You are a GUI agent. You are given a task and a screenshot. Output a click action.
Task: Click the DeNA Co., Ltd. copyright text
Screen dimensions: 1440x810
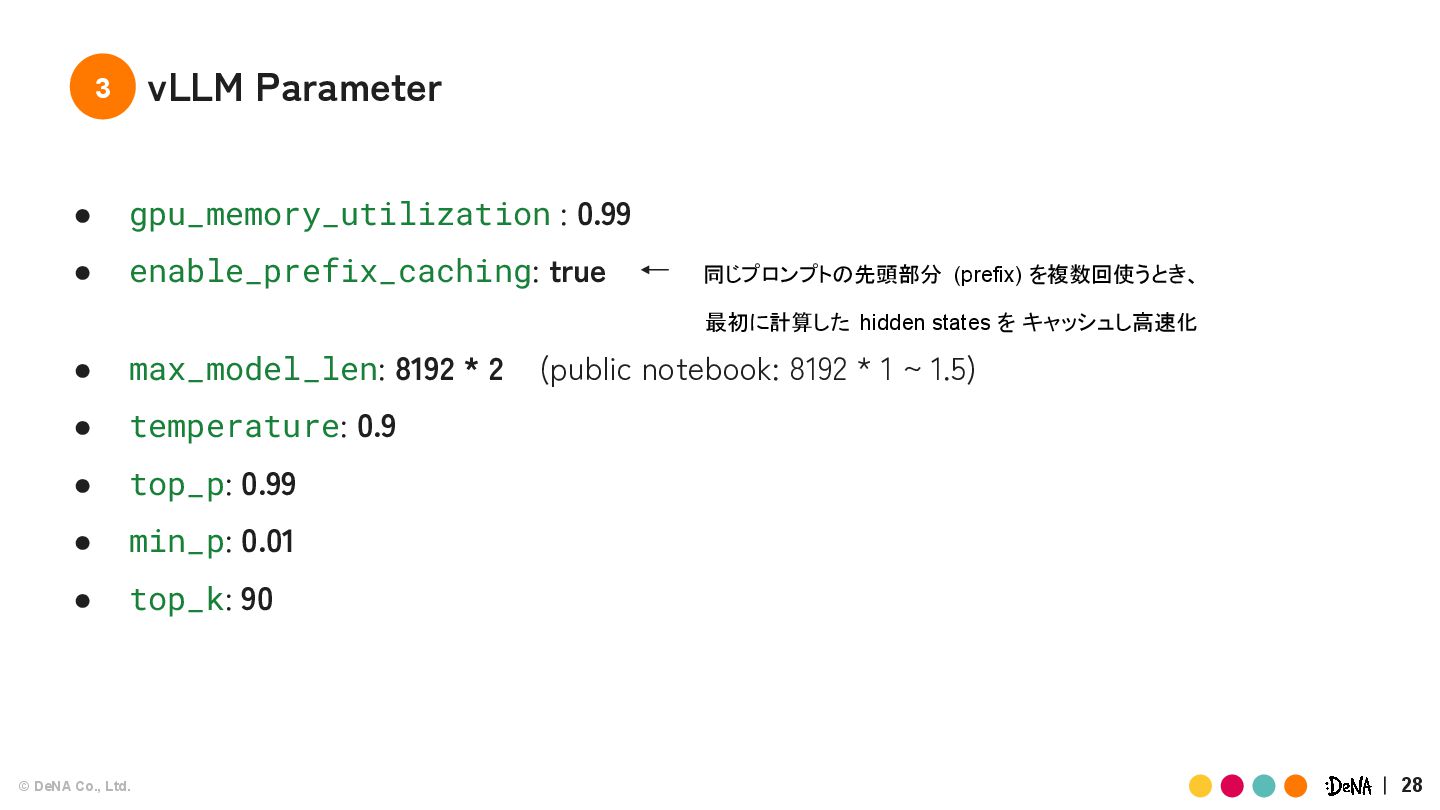pyautogui.click(x=75, y=786)
